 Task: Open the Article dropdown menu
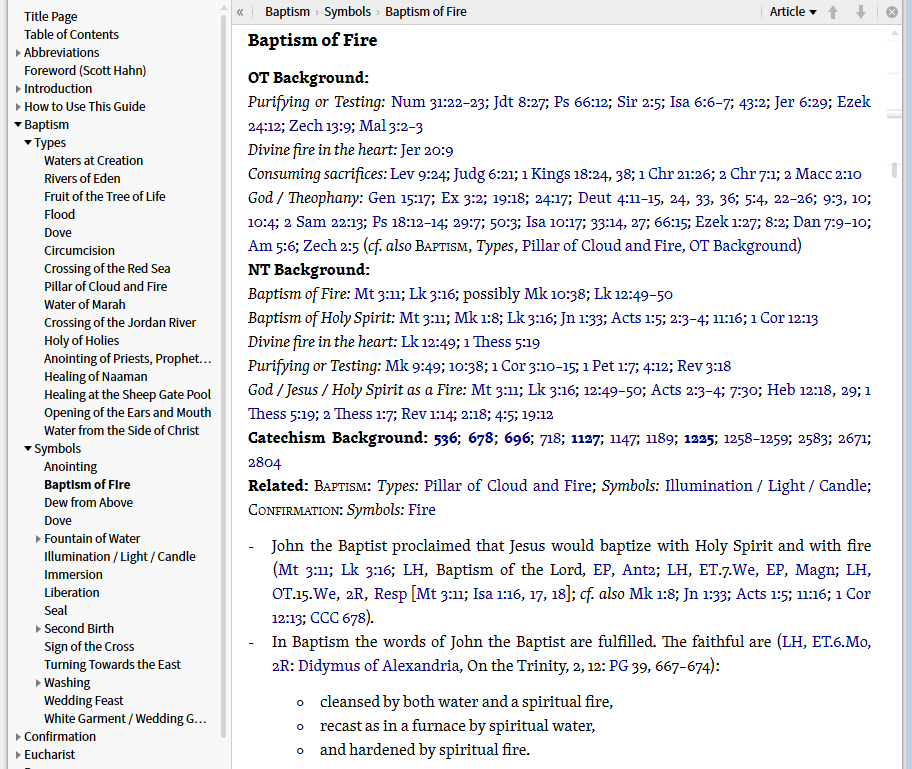(x=793, y=12)
